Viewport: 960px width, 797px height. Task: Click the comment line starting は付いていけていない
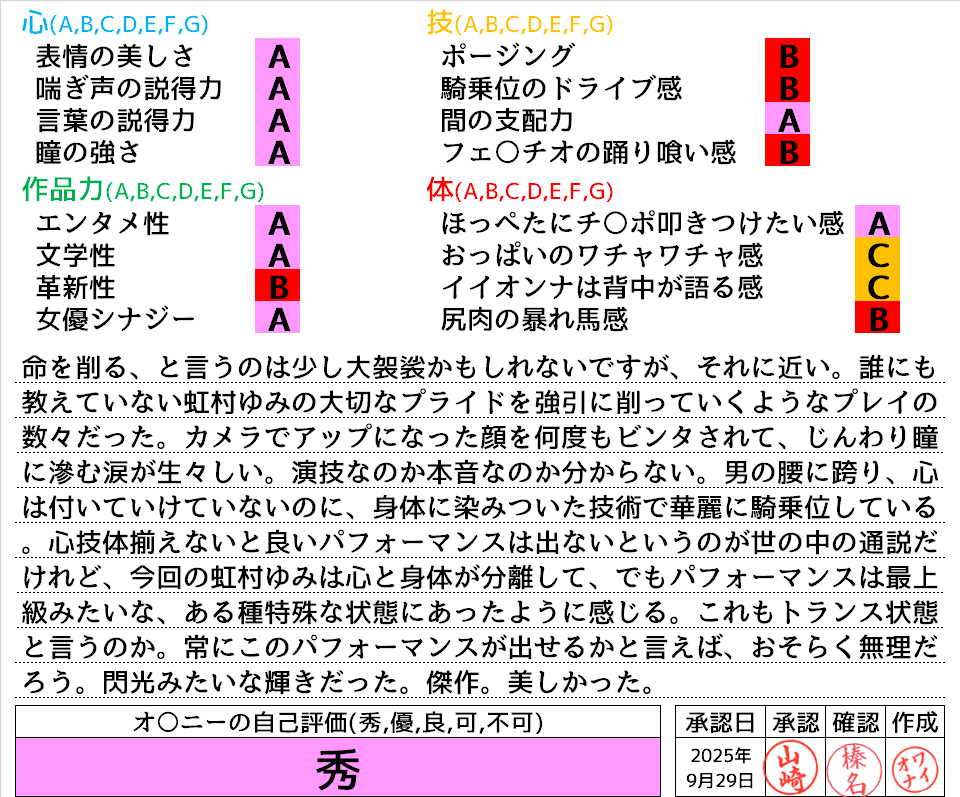coord(480,507)
